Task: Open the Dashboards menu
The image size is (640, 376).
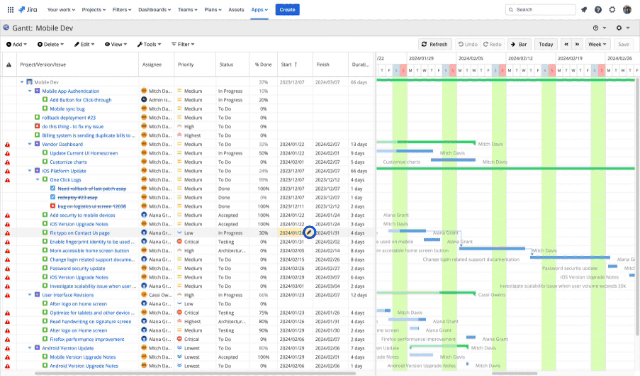Action: pyautogui.click(x=155, y=9)
